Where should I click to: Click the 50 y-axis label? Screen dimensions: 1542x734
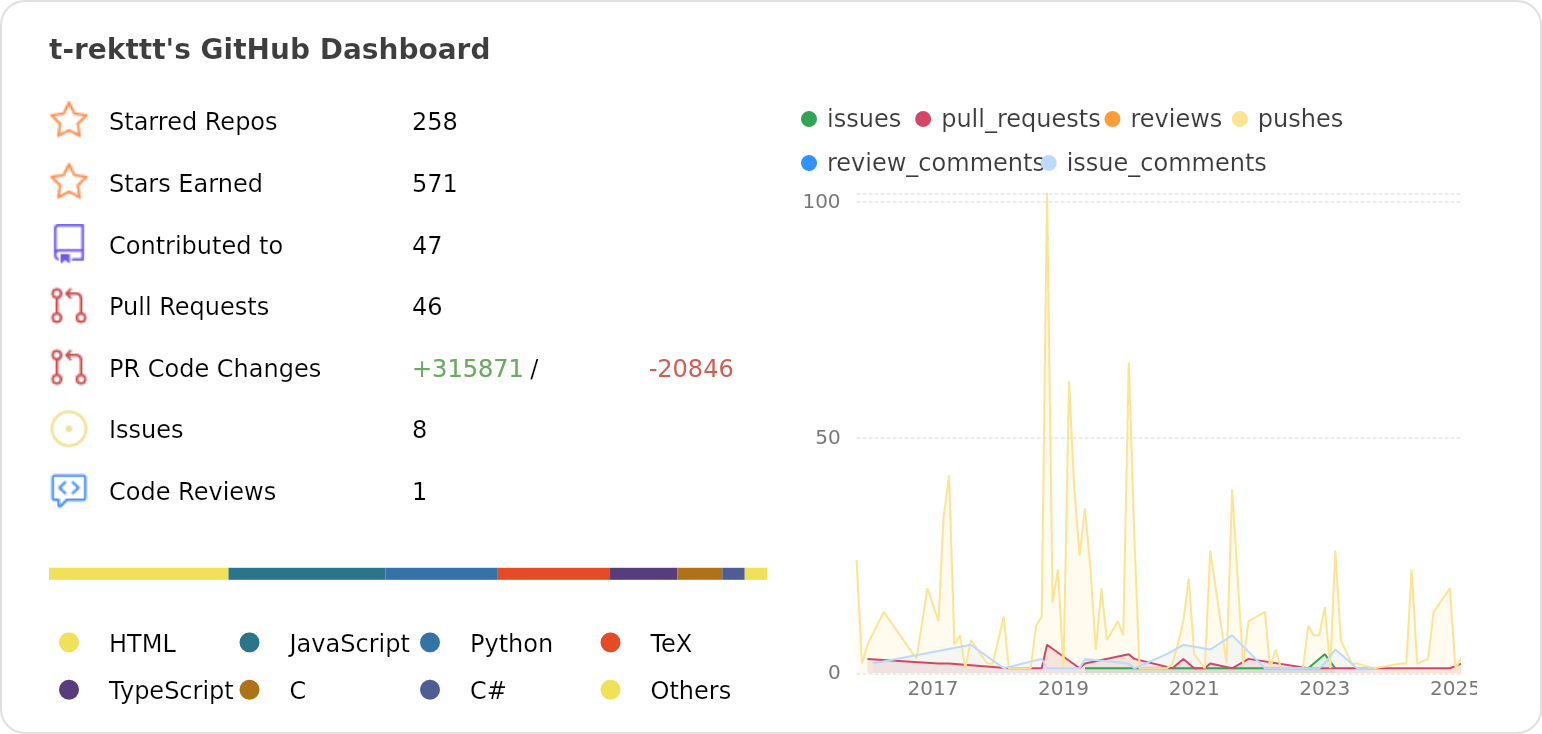pos(828,438)
